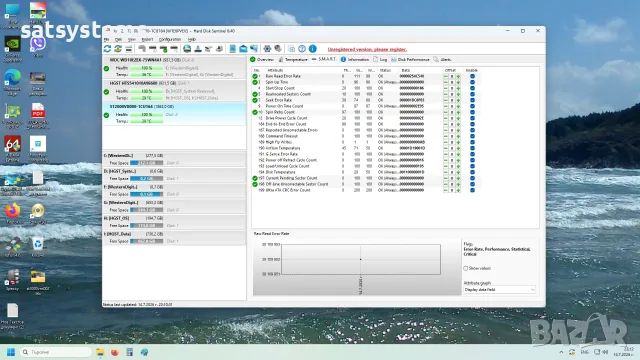Click the 'Unregistered version, please register' link
Screen dimensions: 640x360
click(x=367, y=49)
